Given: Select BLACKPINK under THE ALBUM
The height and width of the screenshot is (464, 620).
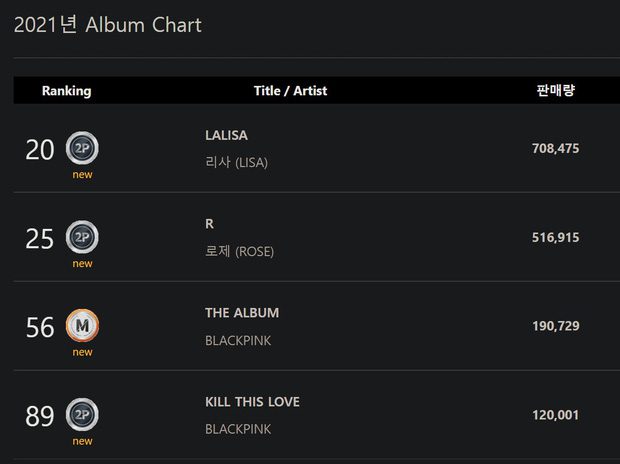Looking at the screenshot, I should (x=238, y=341).
